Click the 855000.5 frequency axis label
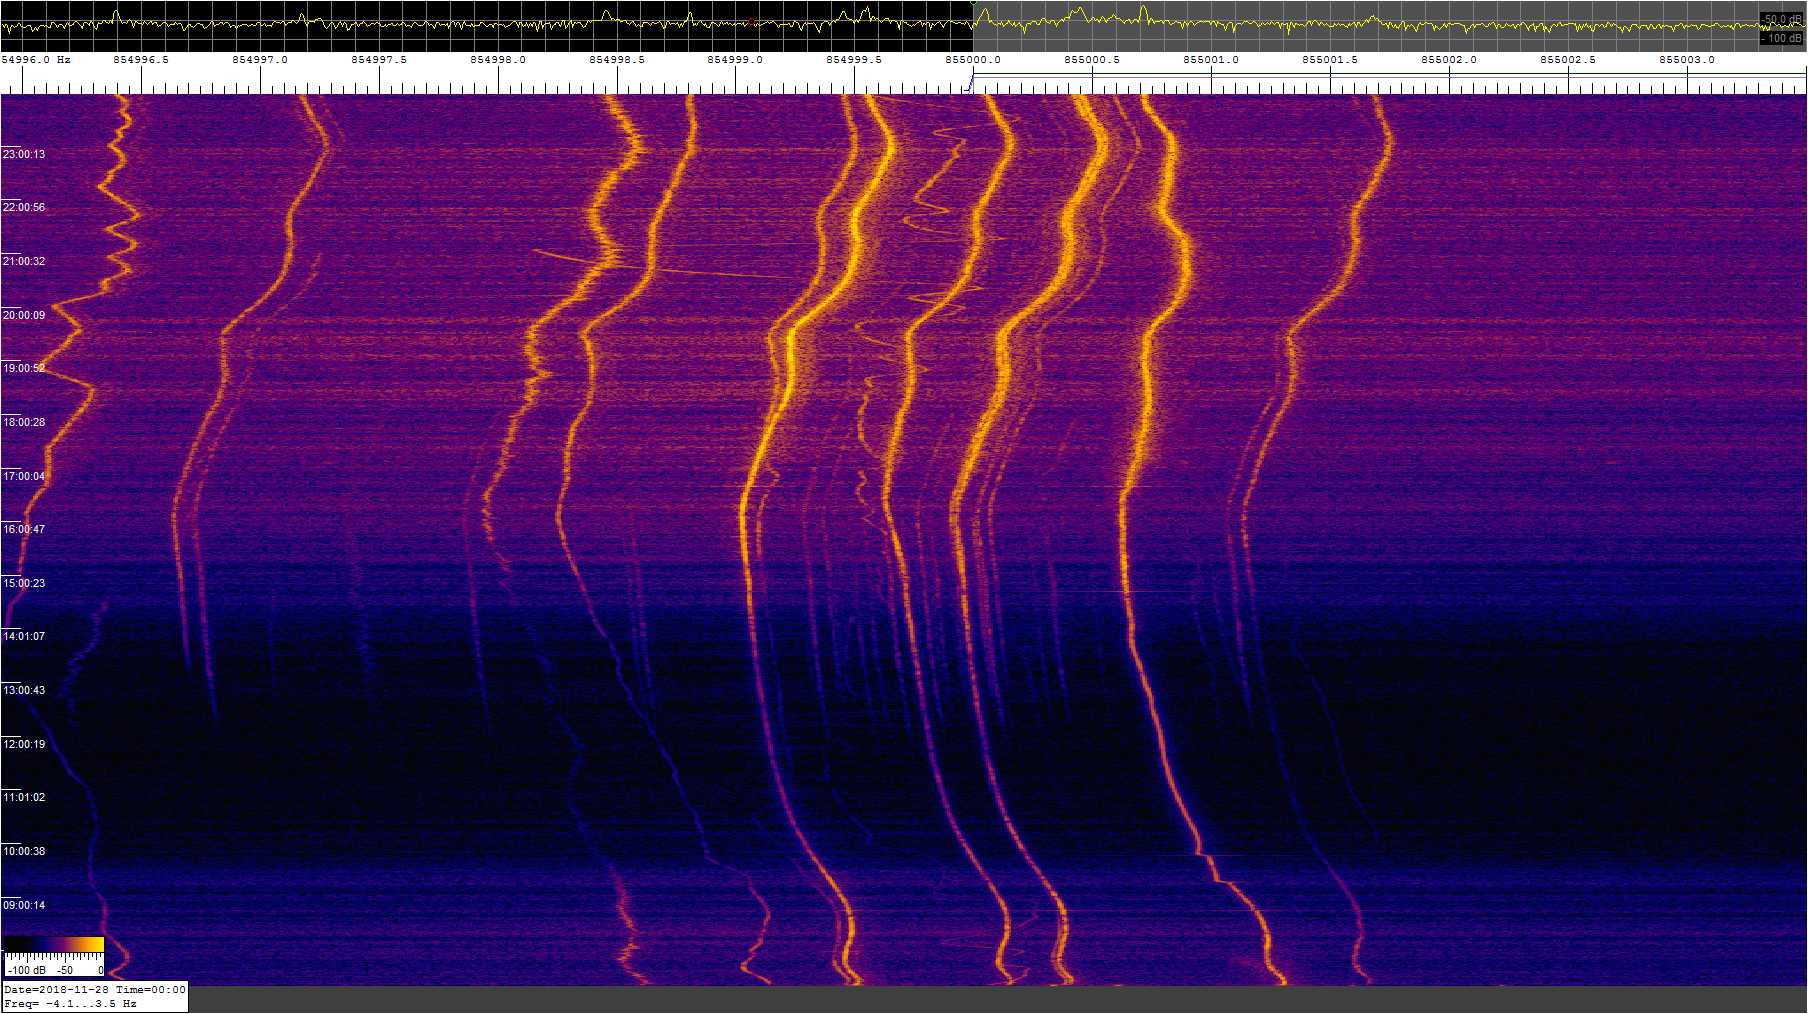The height and width of the screenshot is (1014, 1808). point(1092,60)
